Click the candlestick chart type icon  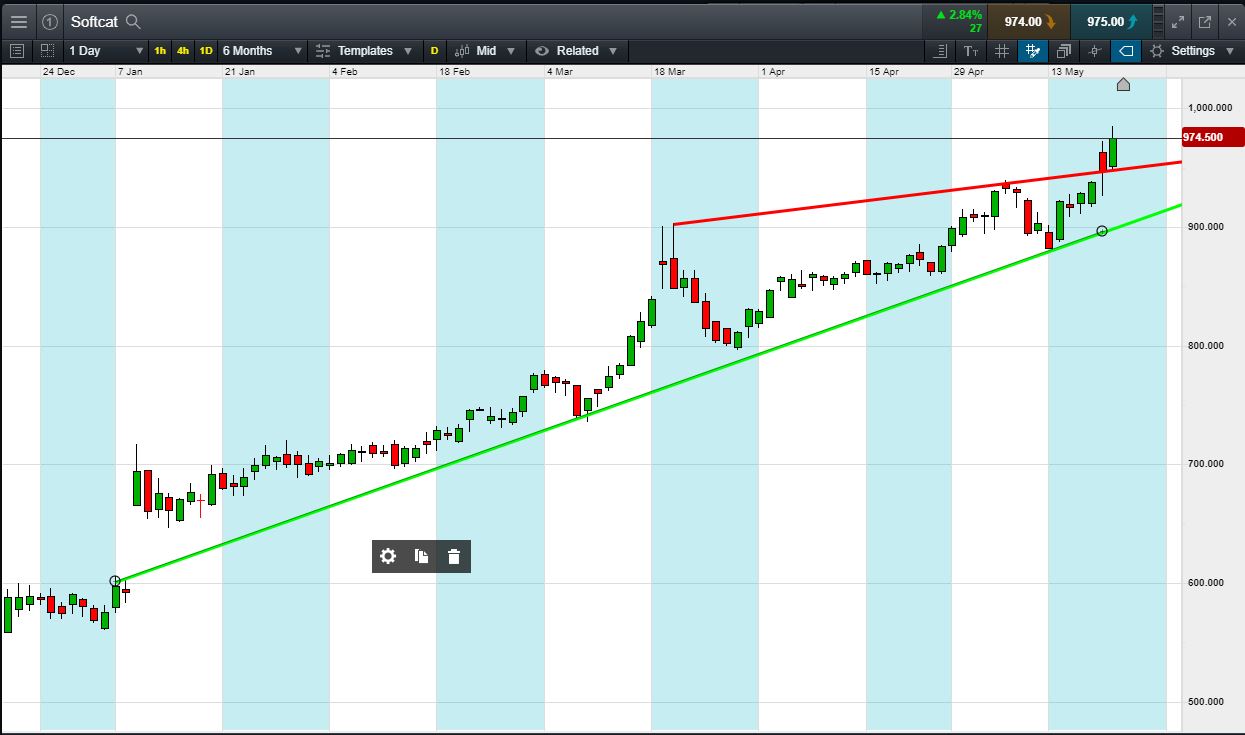tap(461, 50)
